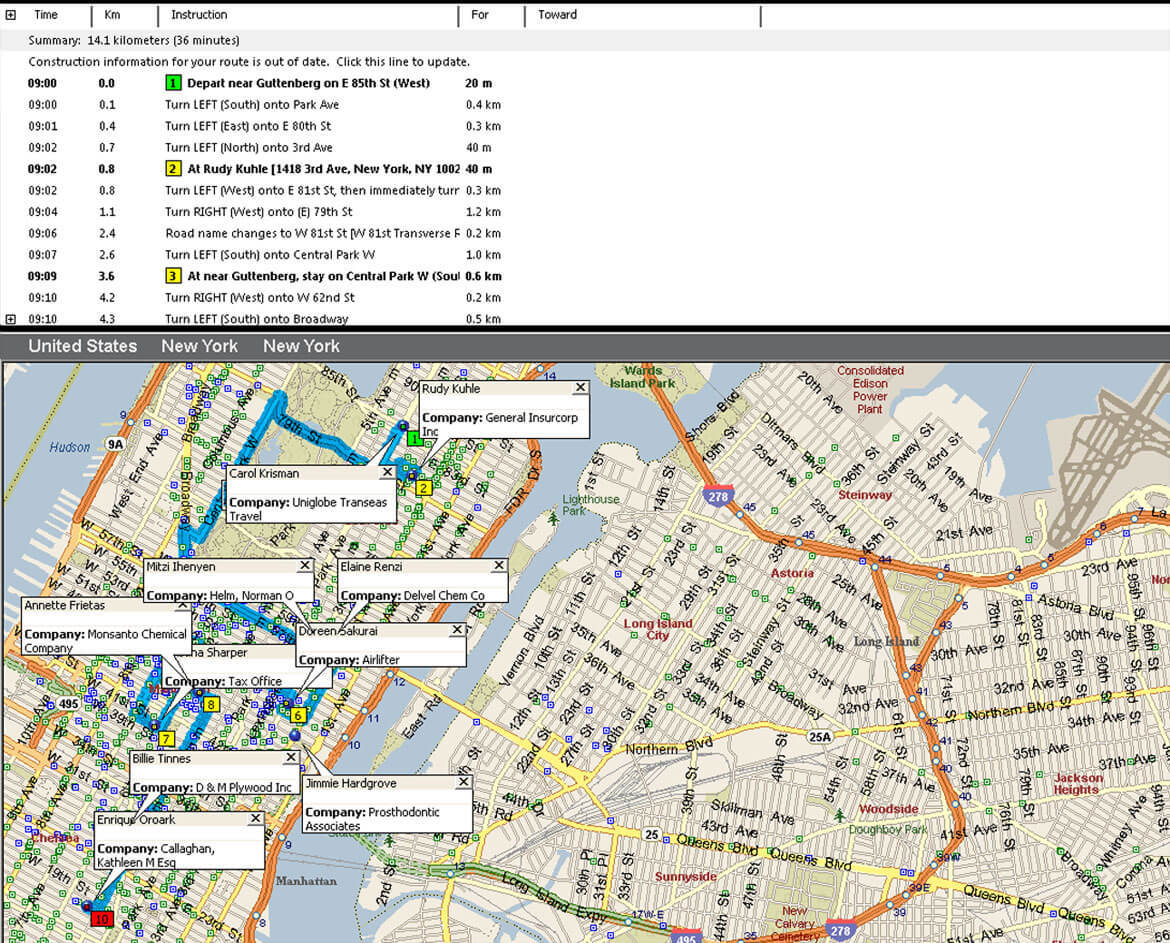
Task: Close the Rudy Kuhle balloon
Action: (x=581, y=388)
